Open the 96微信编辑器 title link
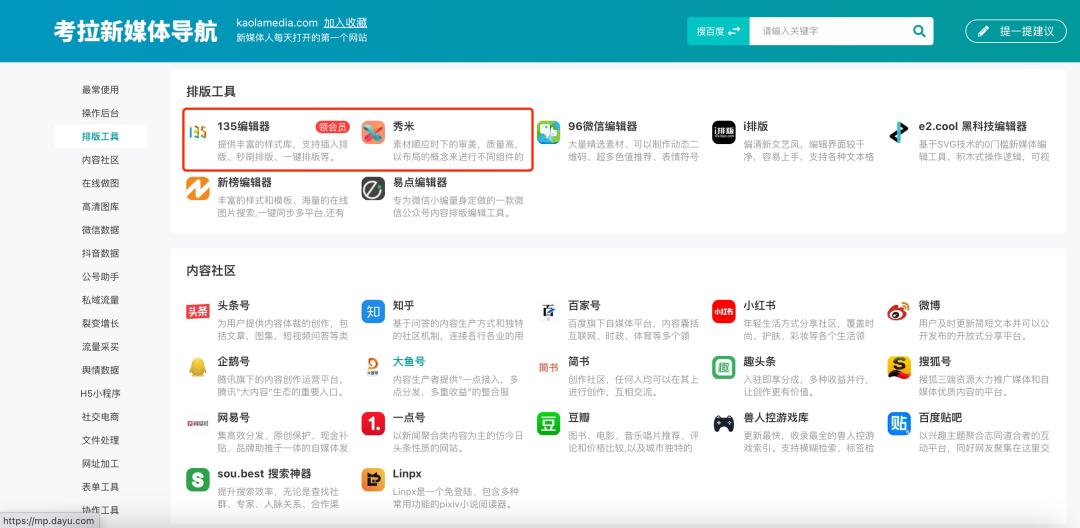Image resolution: width=1080 pixels, height=528 pixels. [603, 127]
